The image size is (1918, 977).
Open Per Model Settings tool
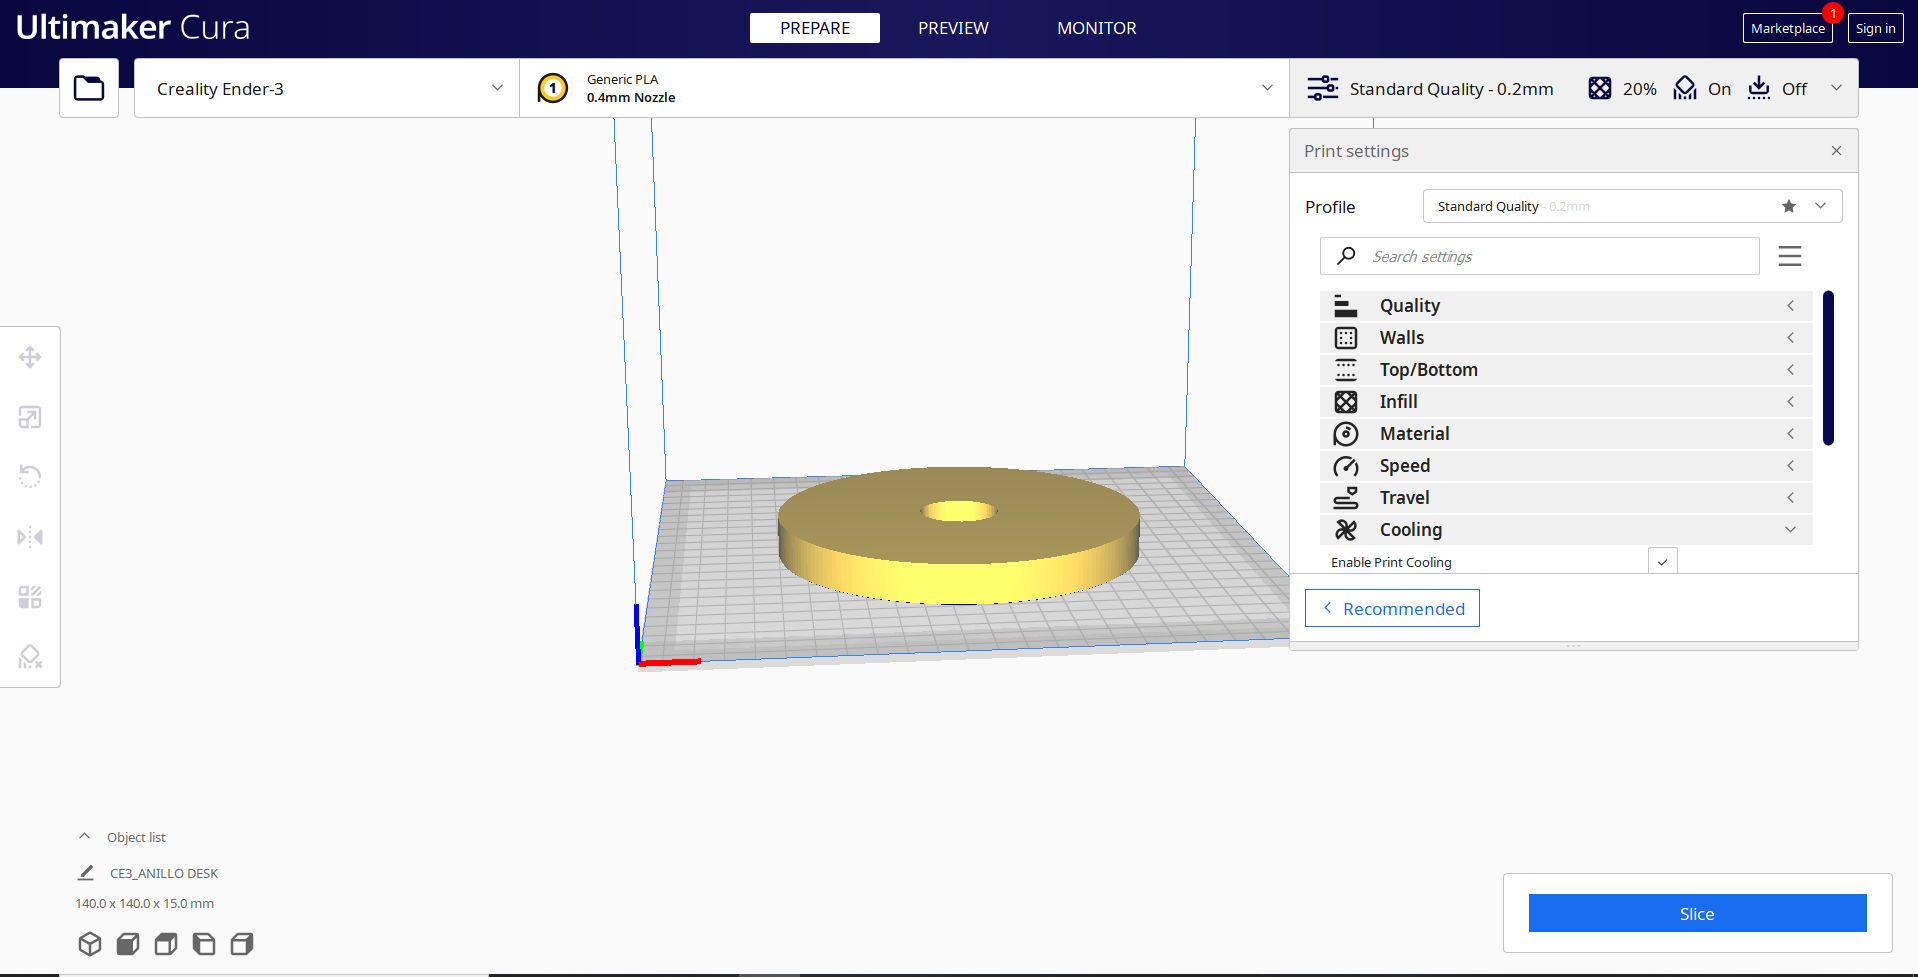coord(30,597)
